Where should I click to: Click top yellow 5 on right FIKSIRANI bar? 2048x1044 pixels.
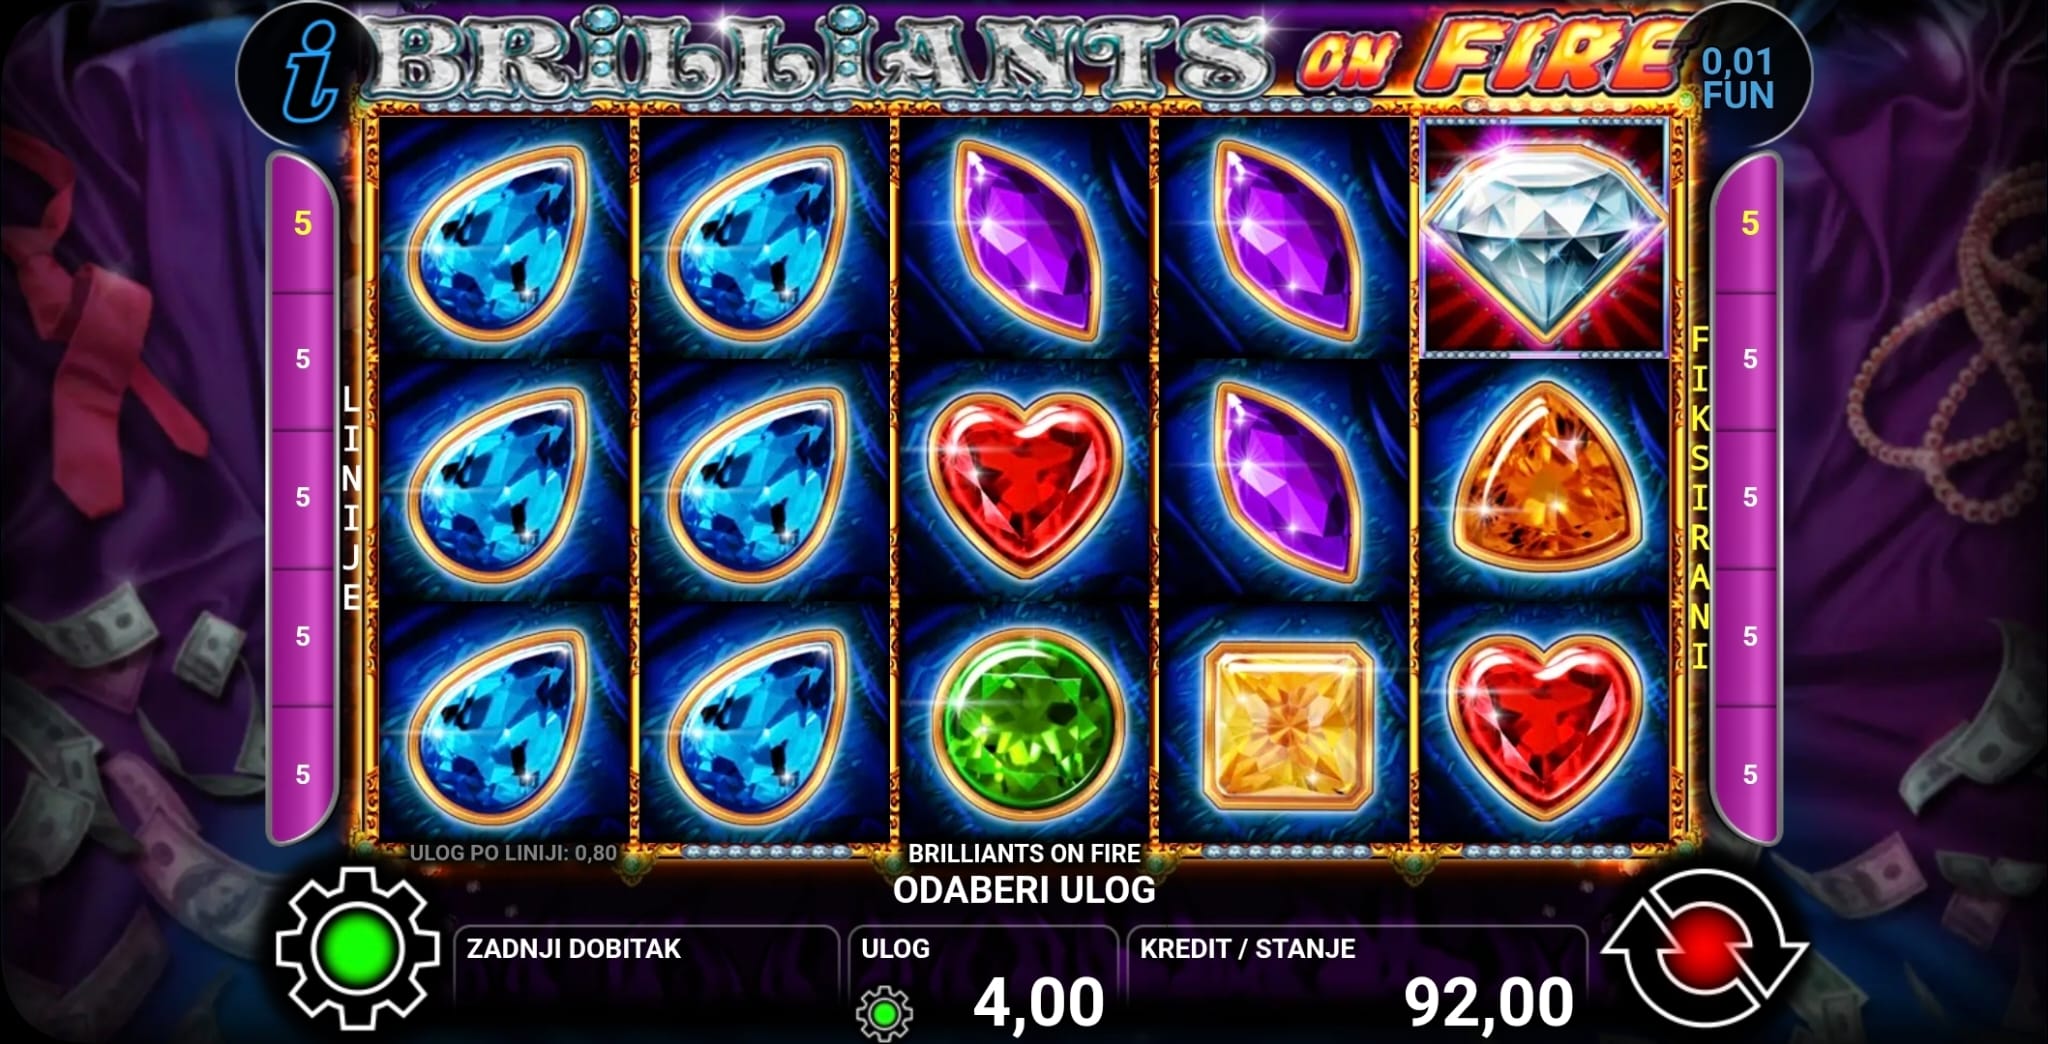[1749, 223]
